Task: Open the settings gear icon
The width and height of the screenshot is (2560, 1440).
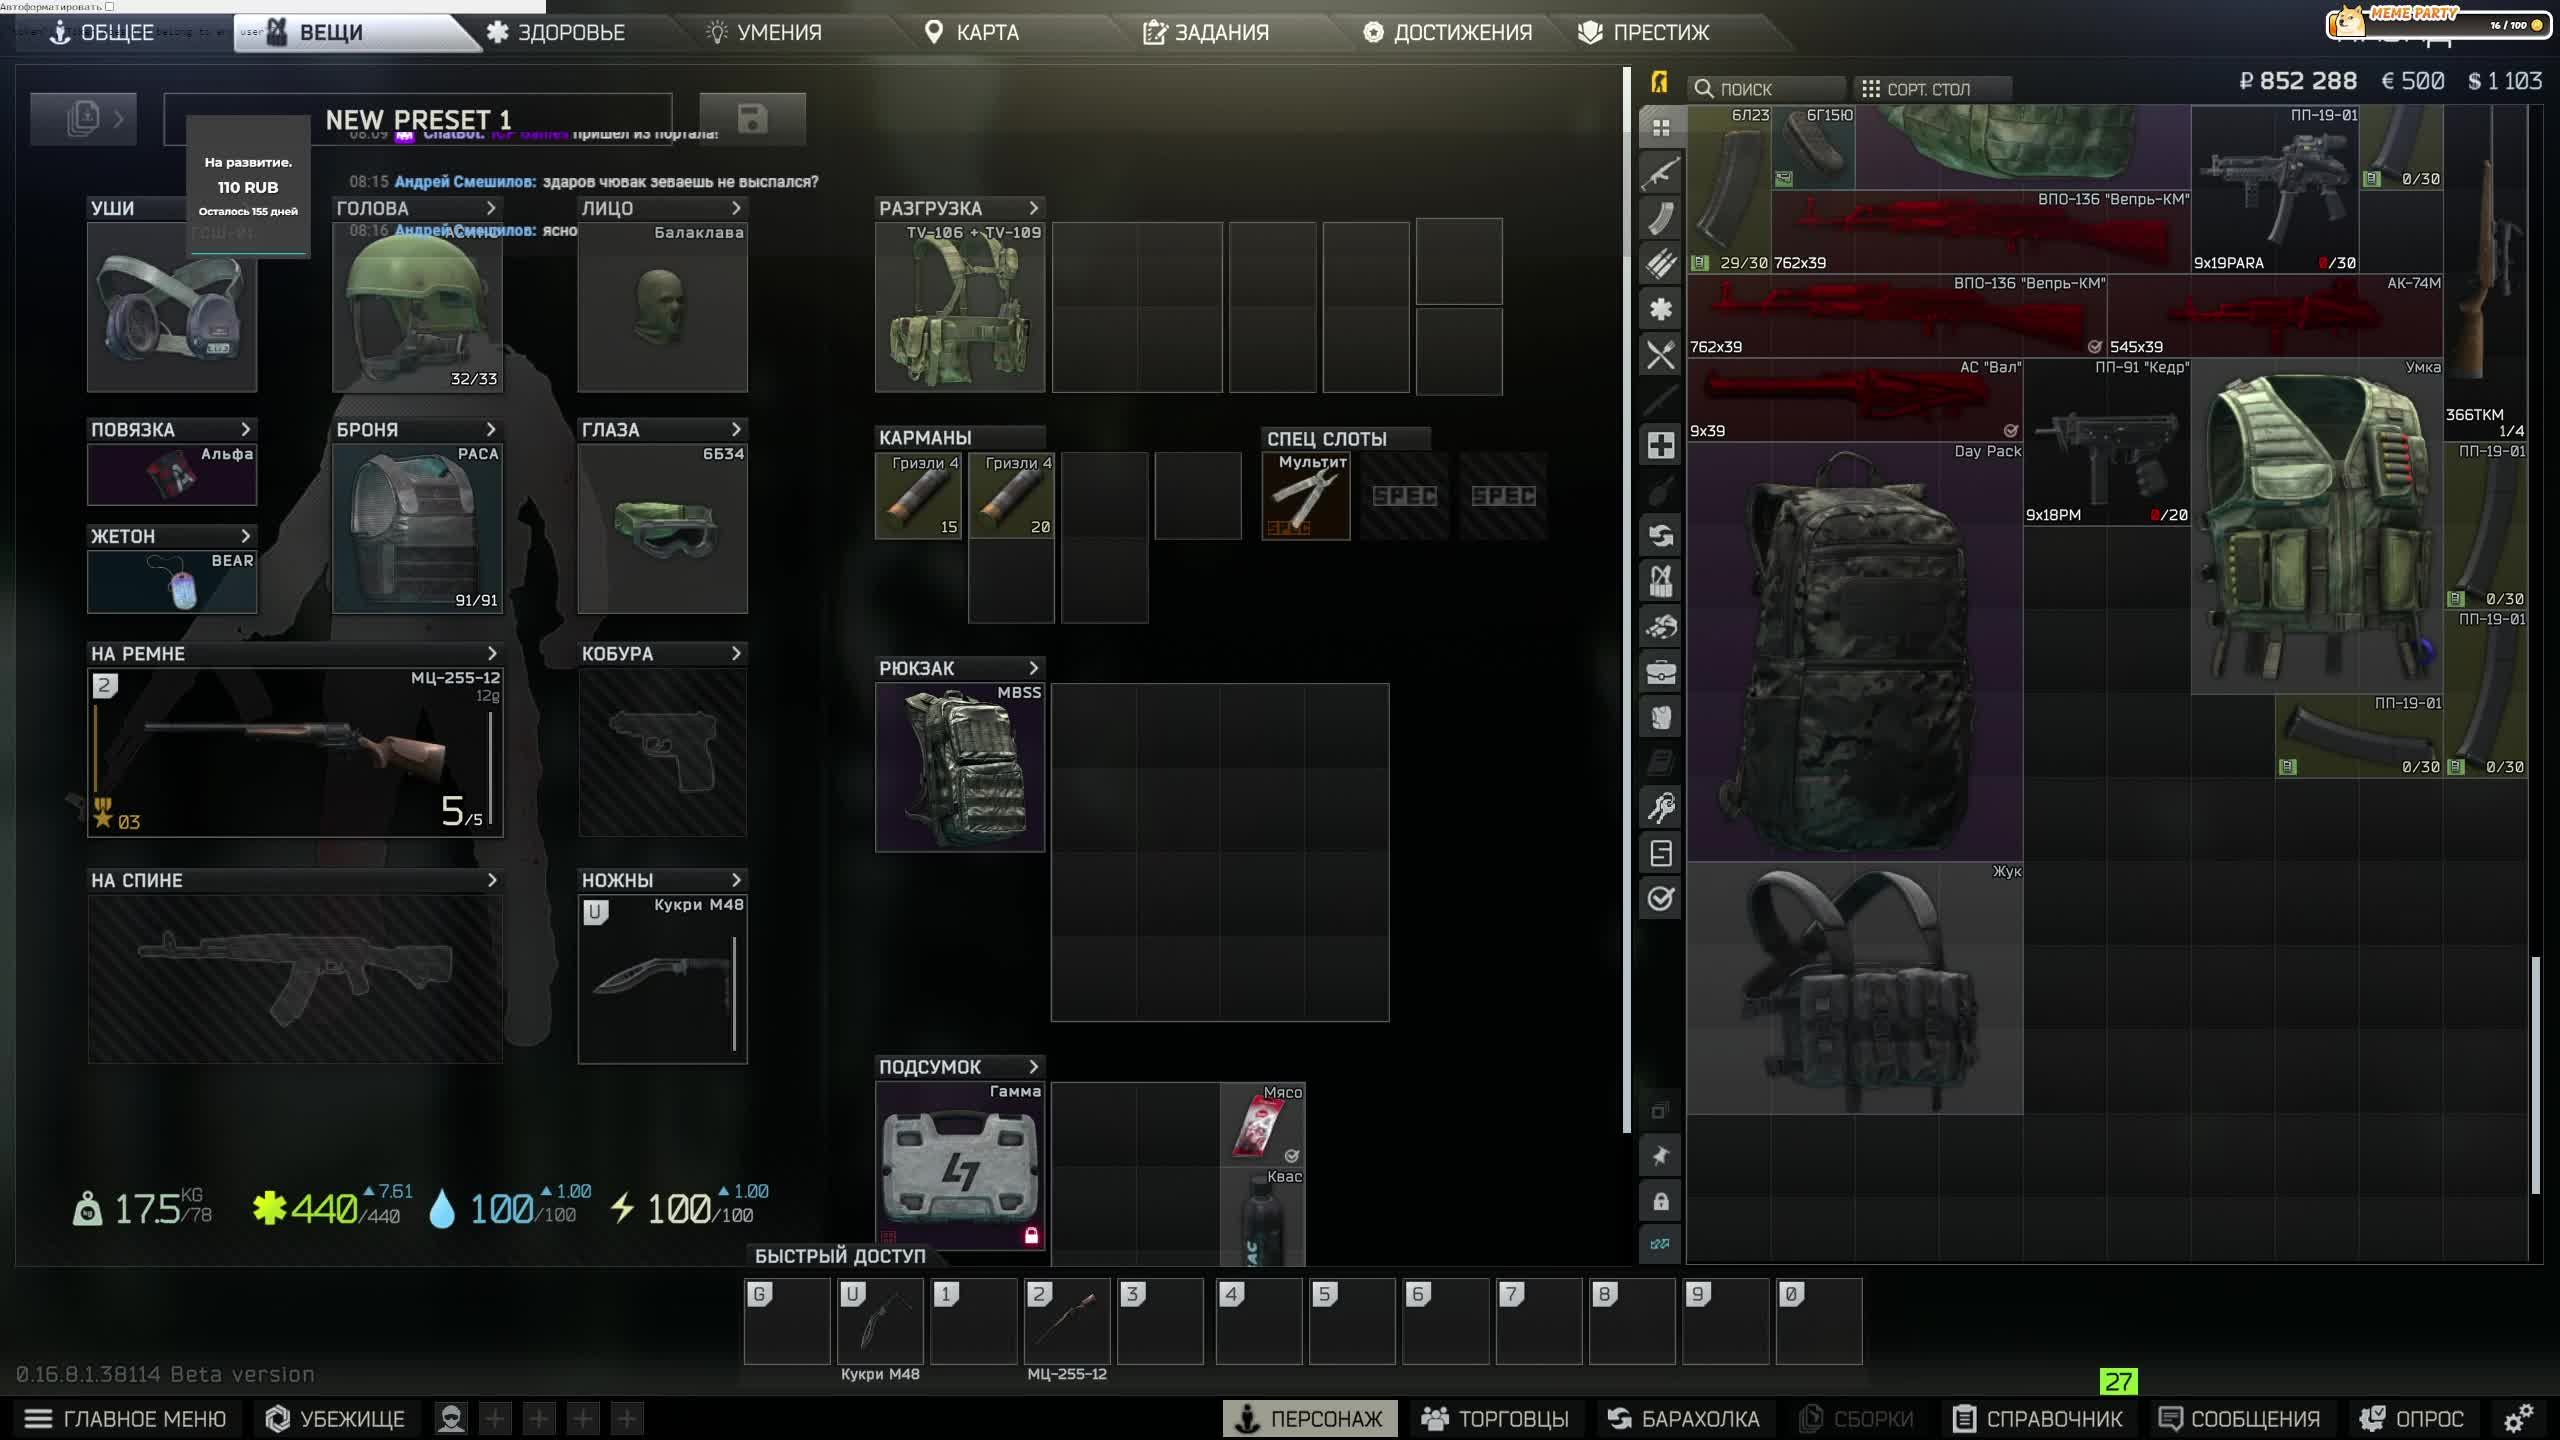Action: pos(2518,1418)
